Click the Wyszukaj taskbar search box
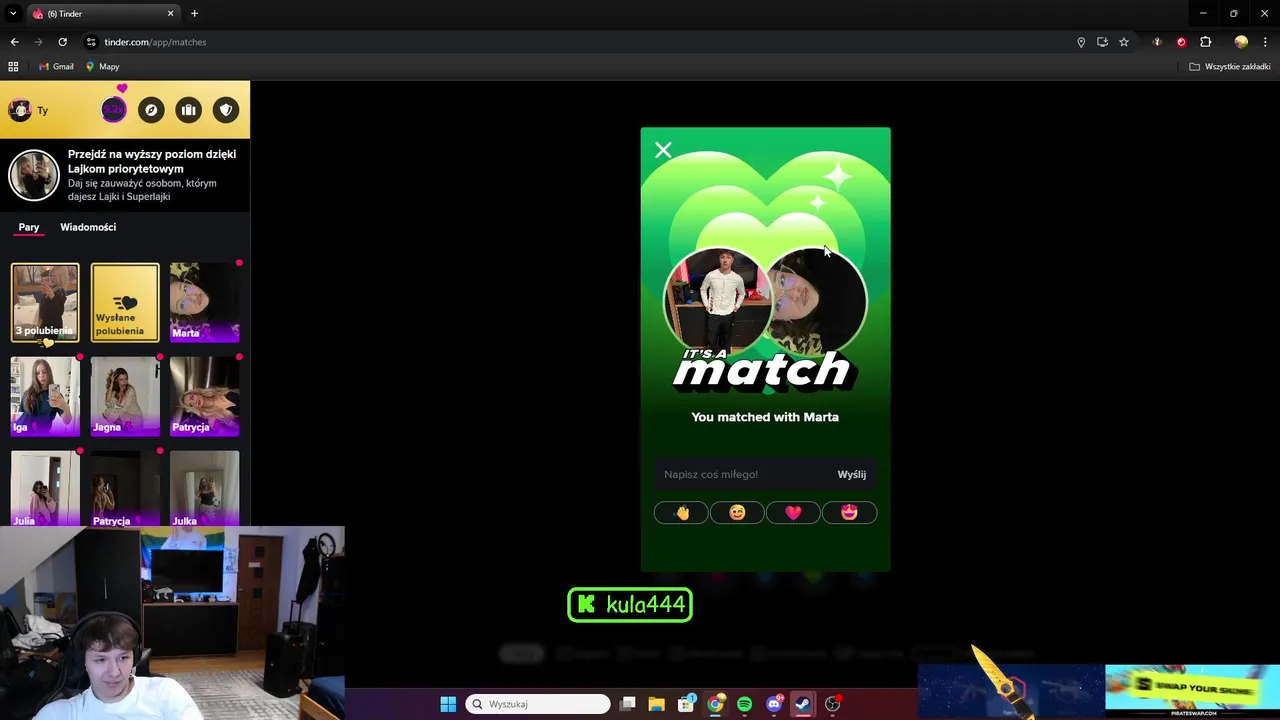Viewport: 1280px width, 720px height. (x=538, y=704)
